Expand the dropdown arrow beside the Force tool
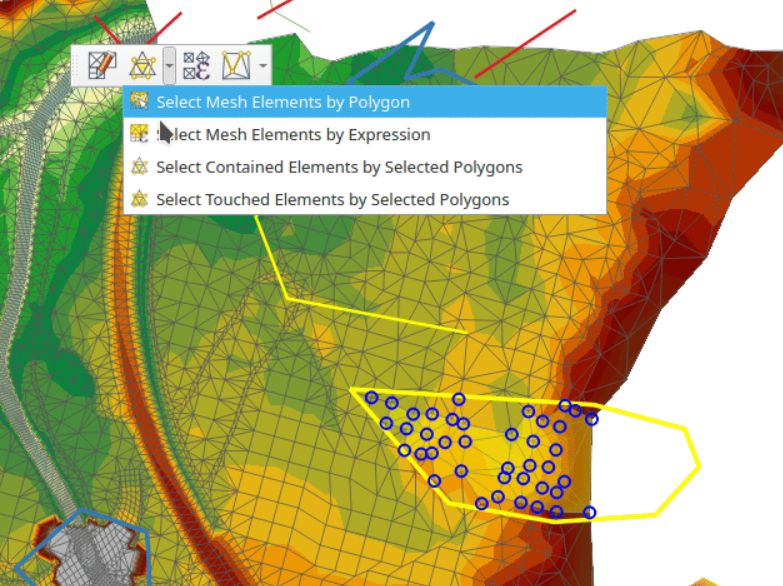783x586 pixels. [263, 65]
